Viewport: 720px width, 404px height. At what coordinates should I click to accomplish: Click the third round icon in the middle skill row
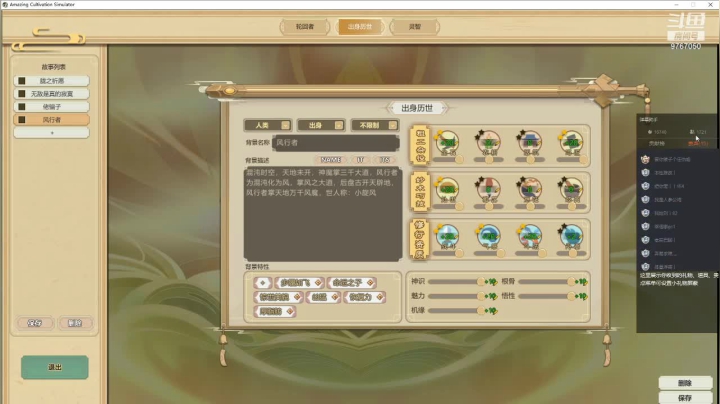coord(530,190)
